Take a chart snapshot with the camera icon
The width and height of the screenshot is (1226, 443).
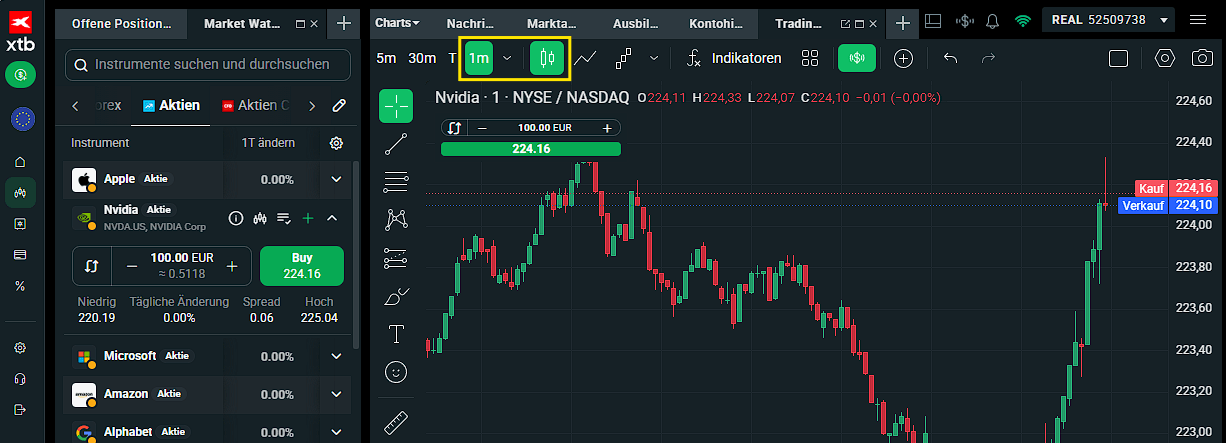[x=1202, y=58]
